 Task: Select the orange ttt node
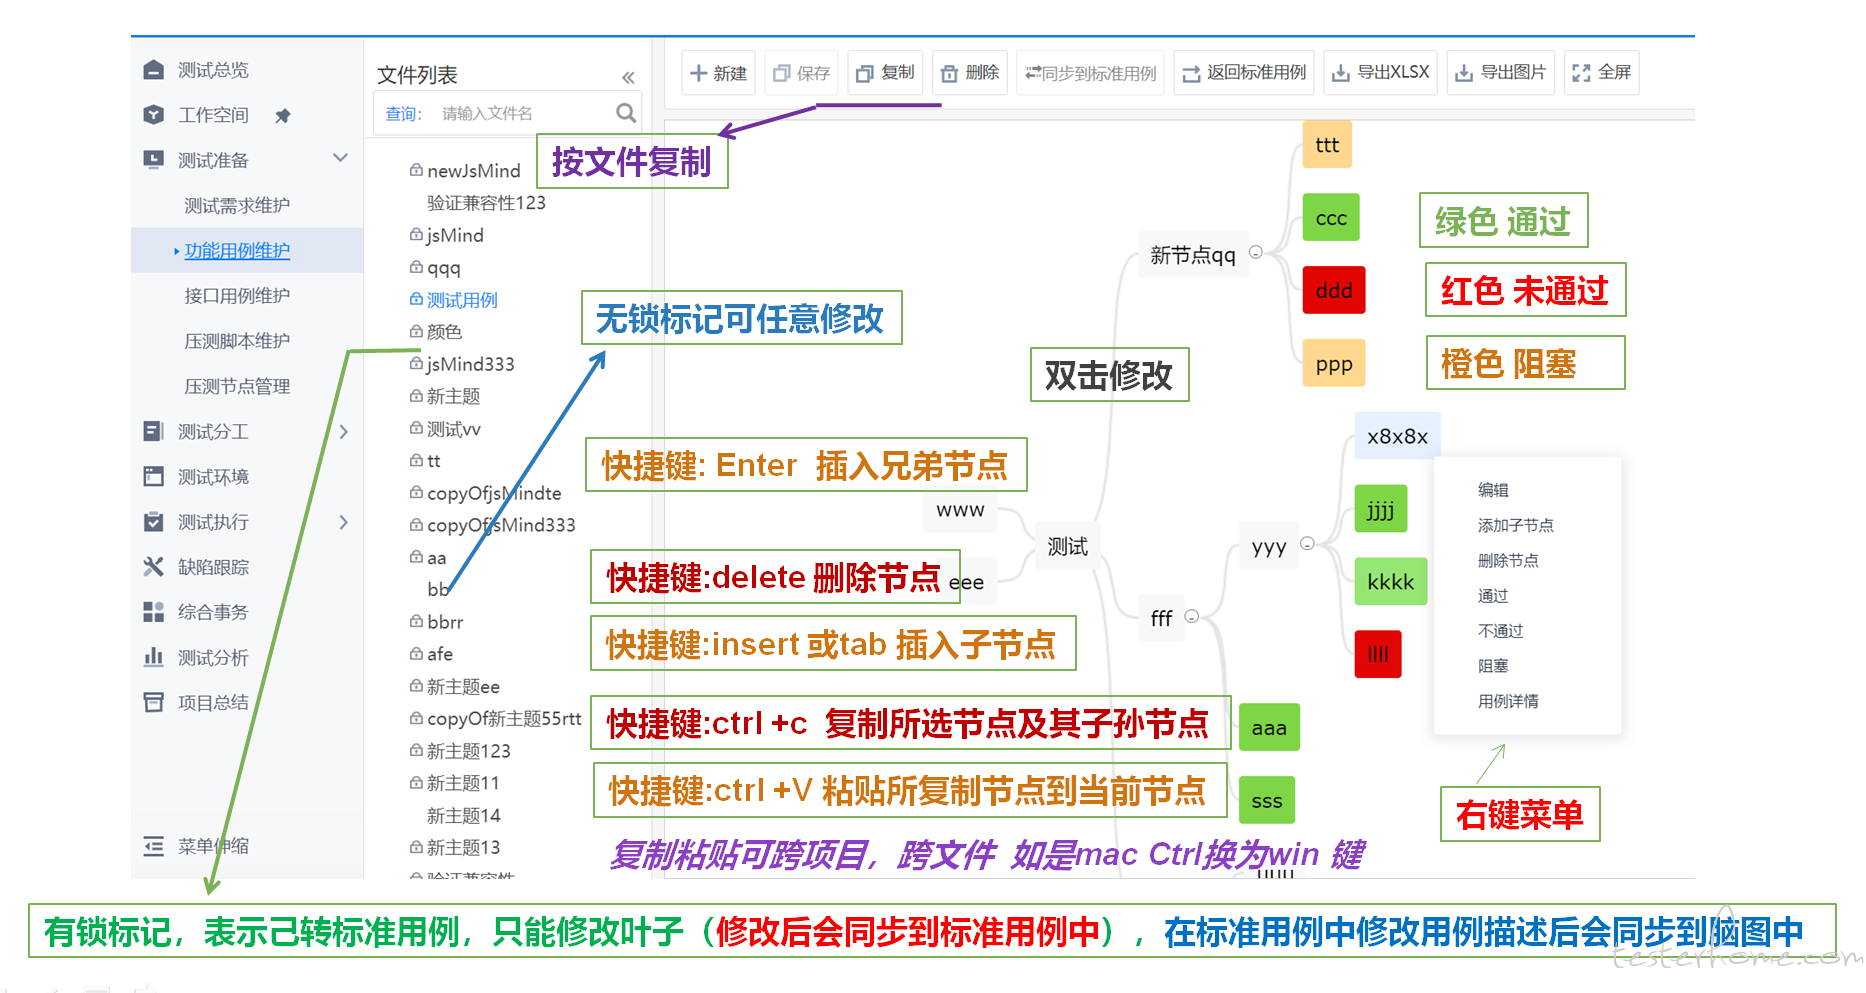coord(1328,145)
